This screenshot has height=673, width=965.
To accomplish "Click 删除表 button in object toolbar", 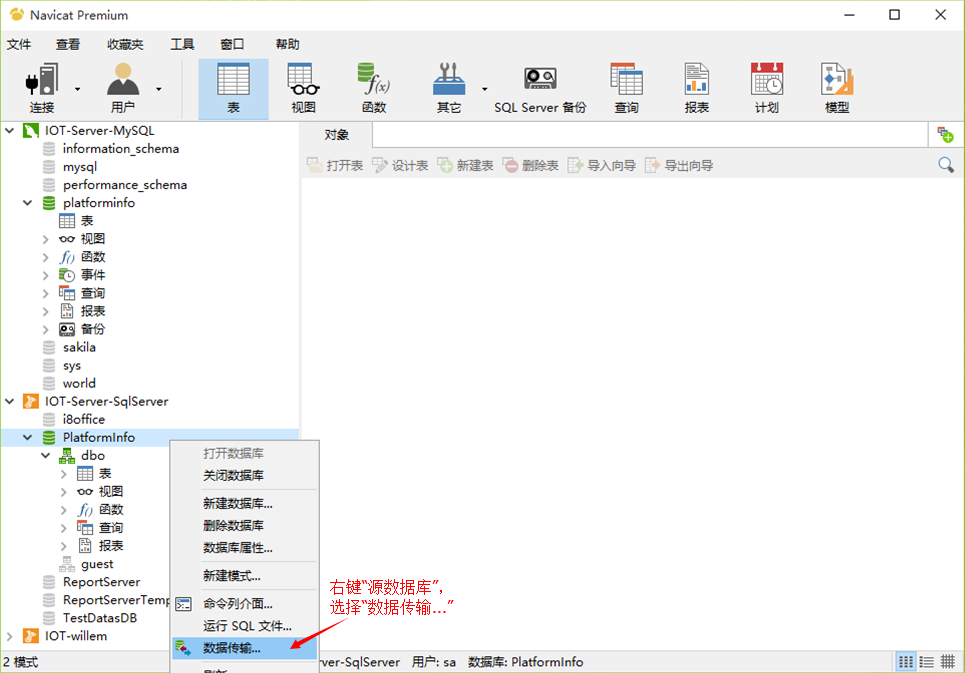I will [x=531, y=165].
